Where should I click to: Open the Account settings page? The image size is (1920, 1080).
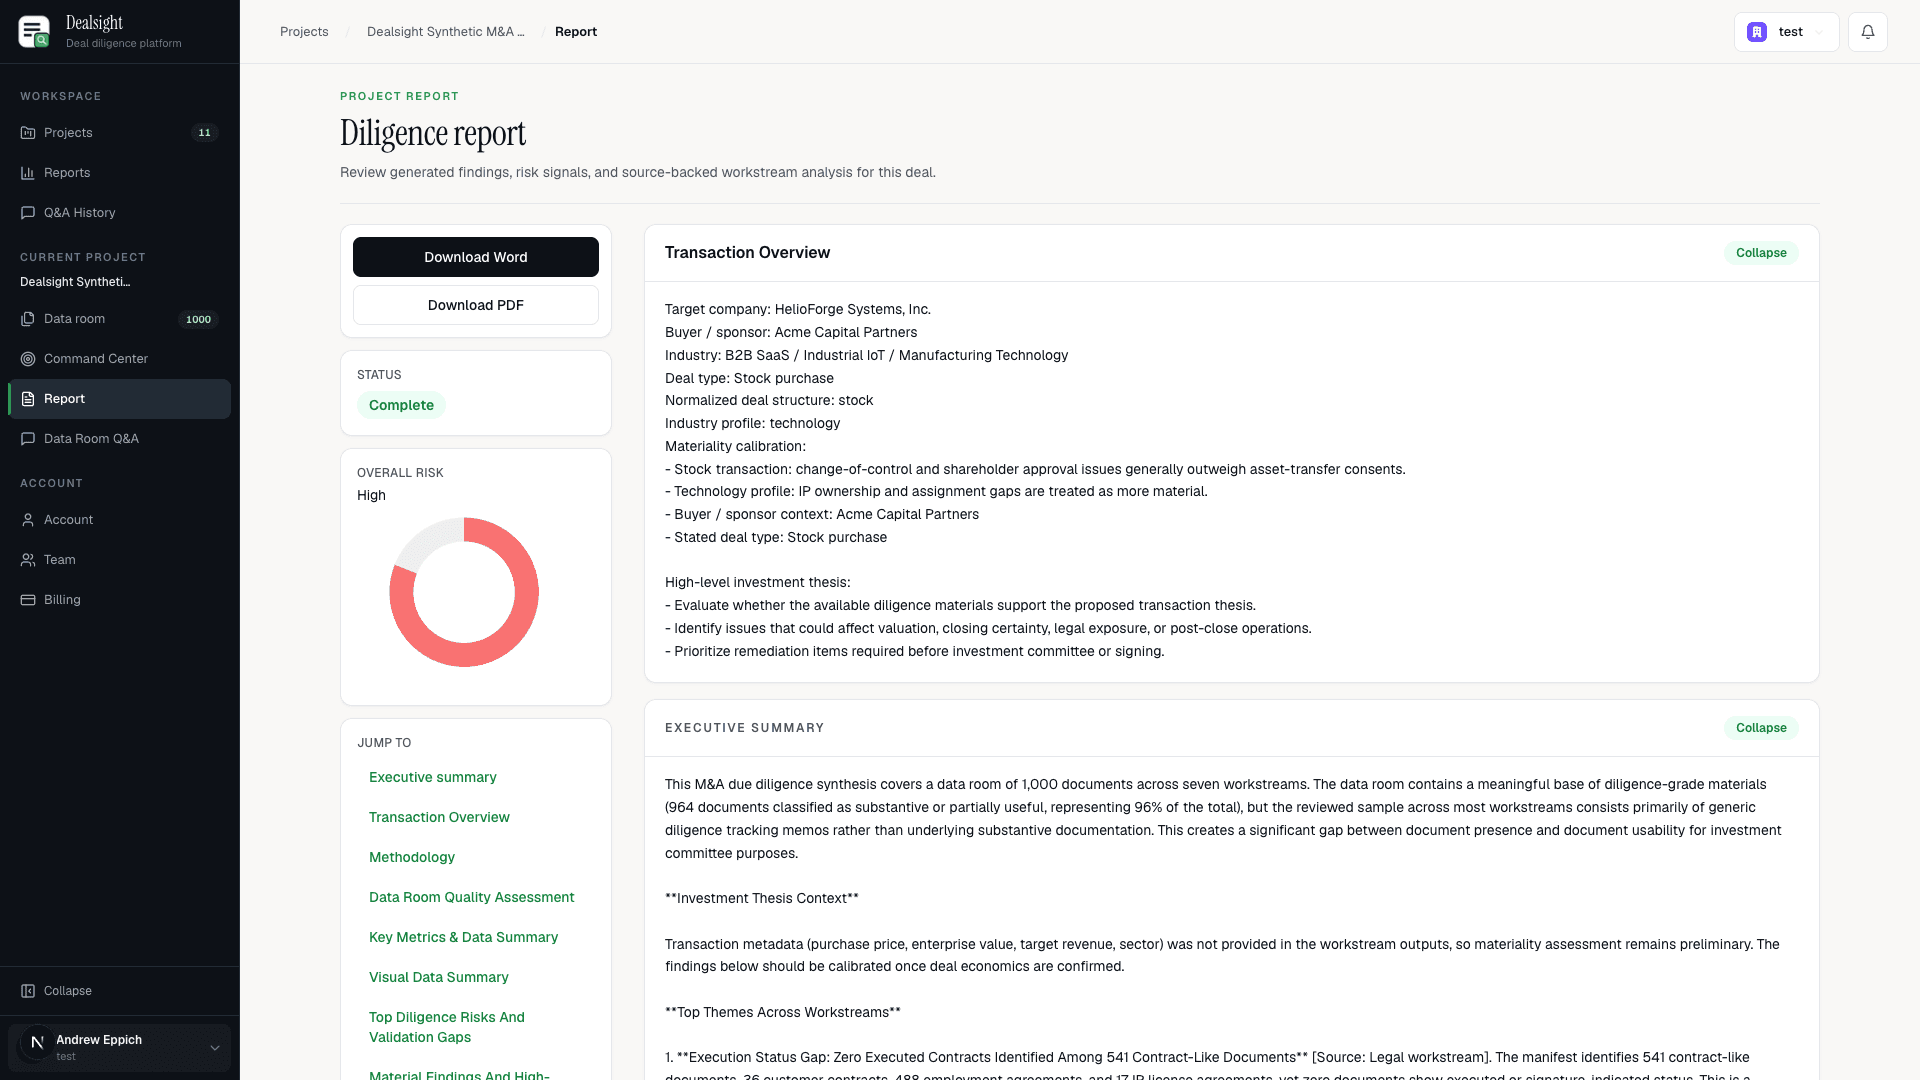coord(119,520)
